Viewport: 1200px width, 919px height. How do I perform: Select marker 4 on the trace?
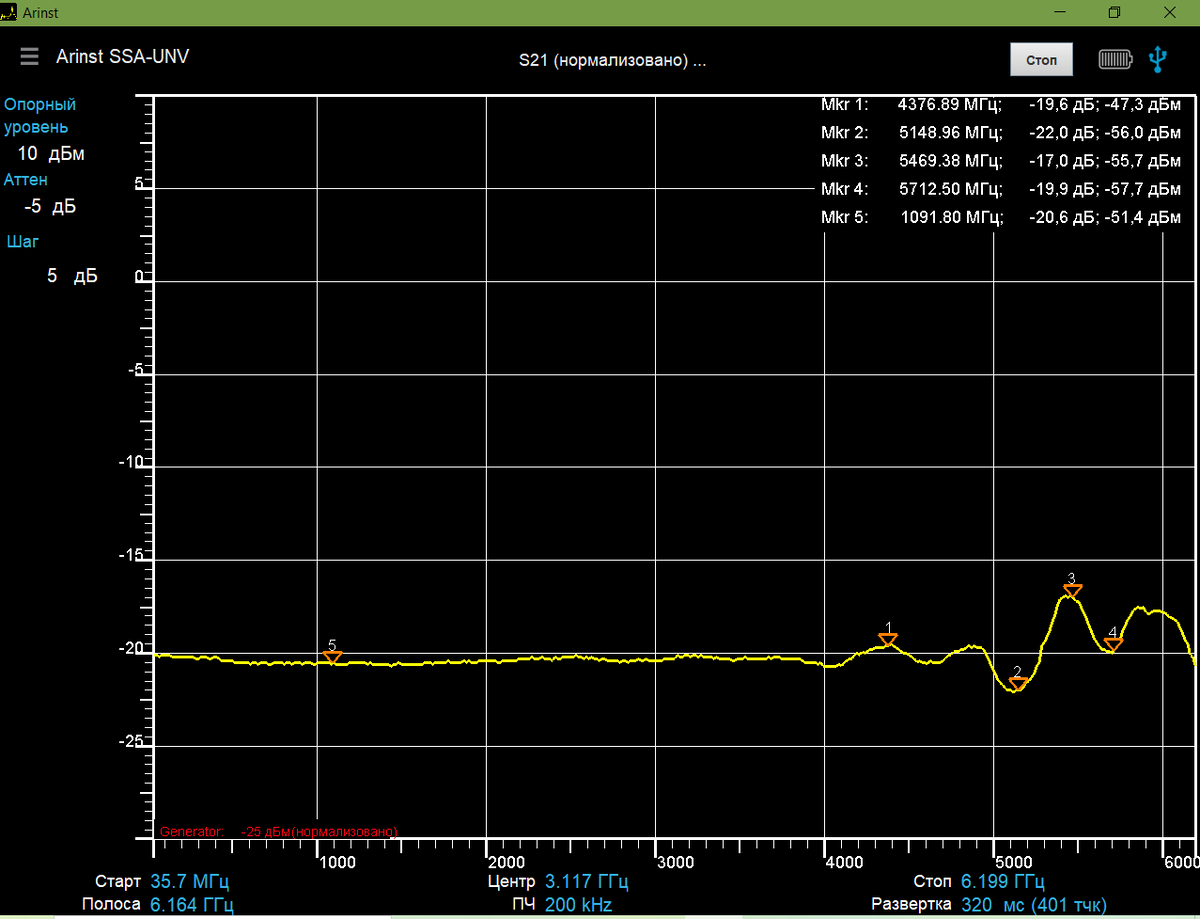[x=1113, y=645]
